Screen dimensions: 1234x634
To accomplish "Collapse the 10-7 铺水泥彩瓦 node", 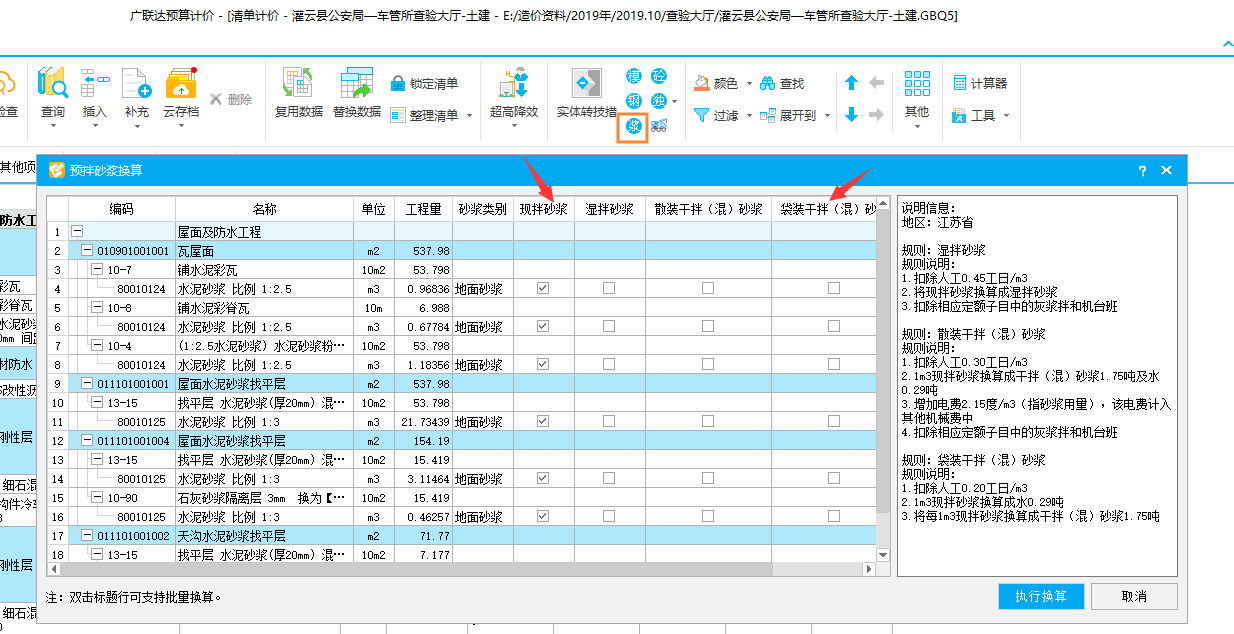I will [97, 269].
